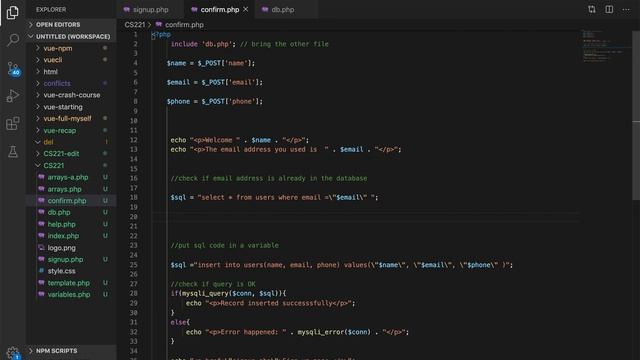Viewport: 640px width, 360px height.
Task: Open the Search view in activity bar
Action: click(x=13, y=40)
